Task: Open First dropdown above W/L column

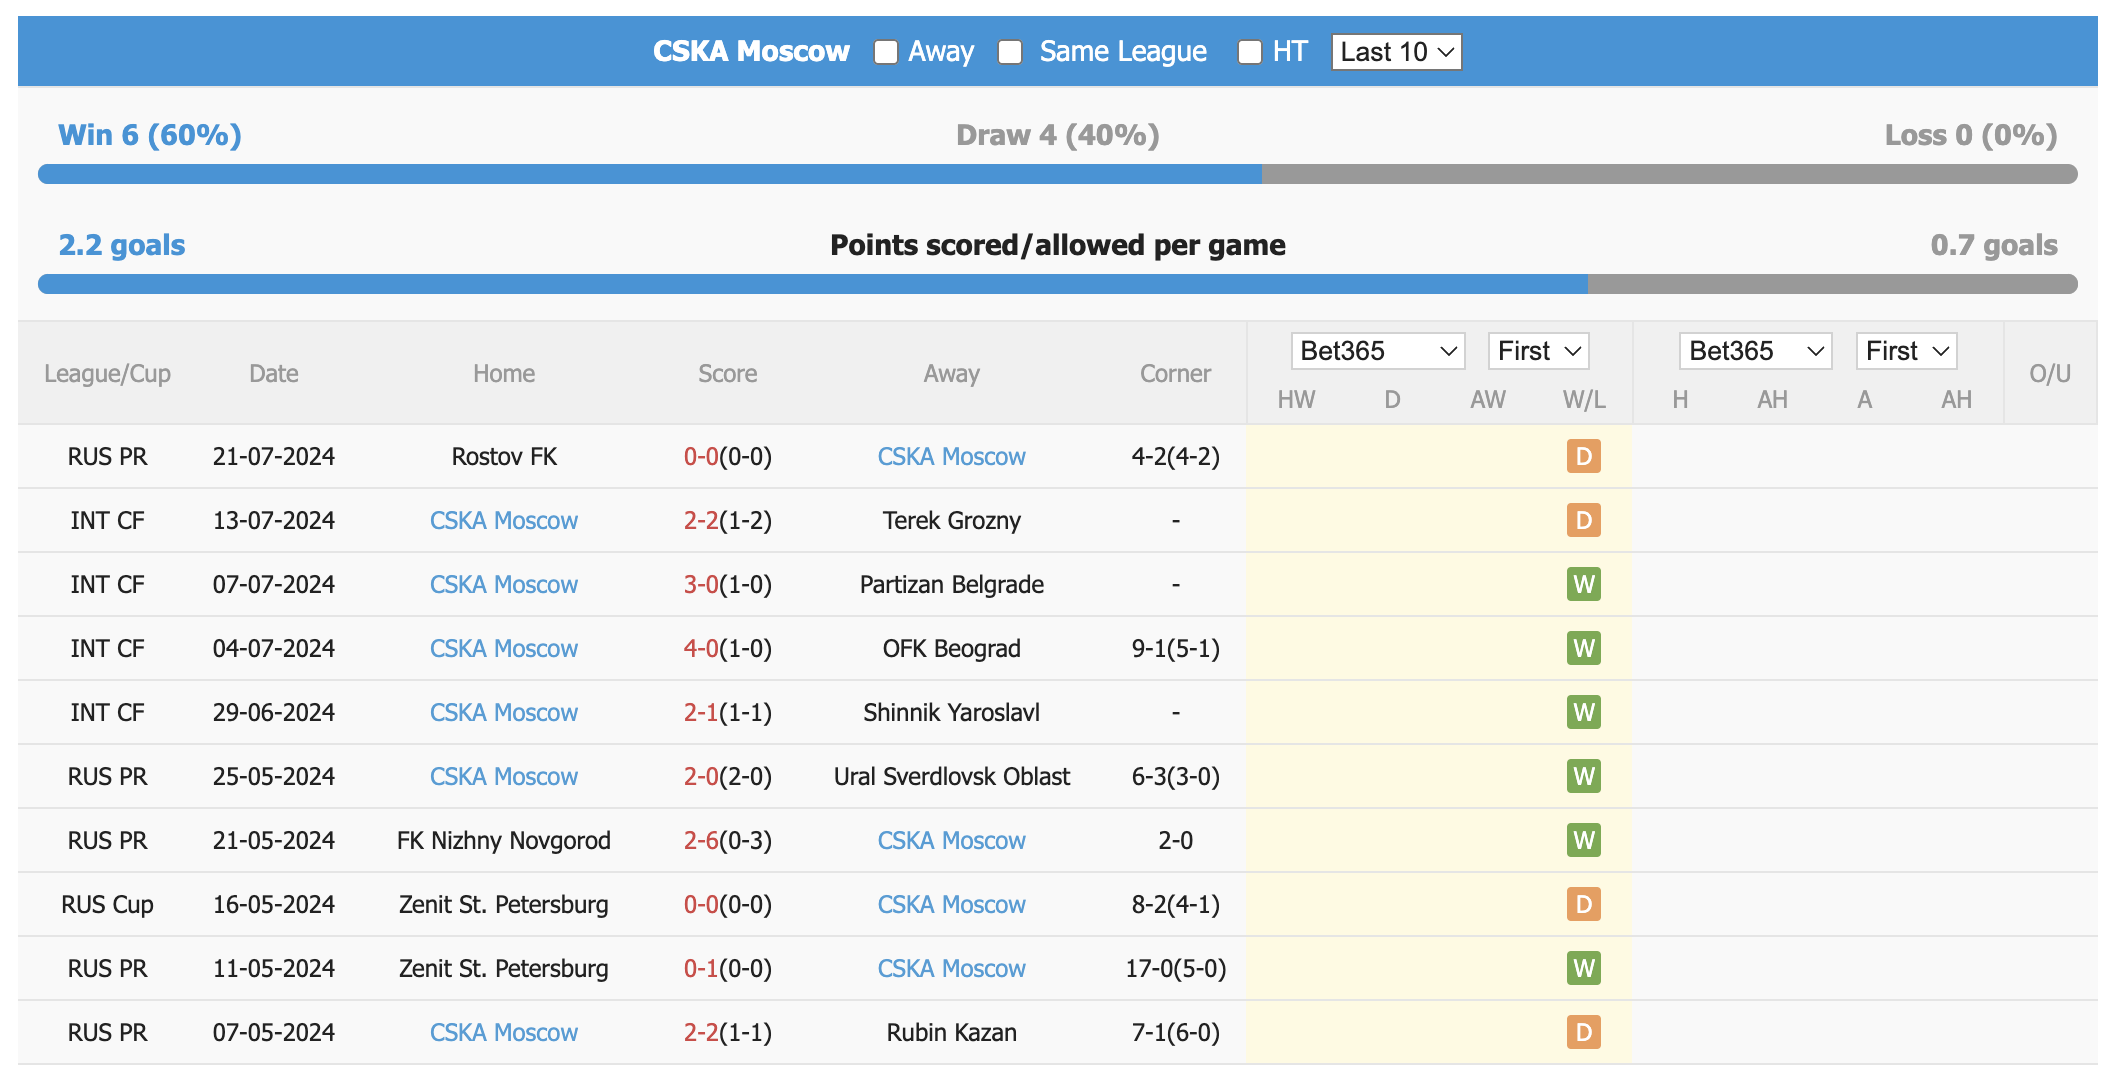Action: click(x=1538, y=351)
